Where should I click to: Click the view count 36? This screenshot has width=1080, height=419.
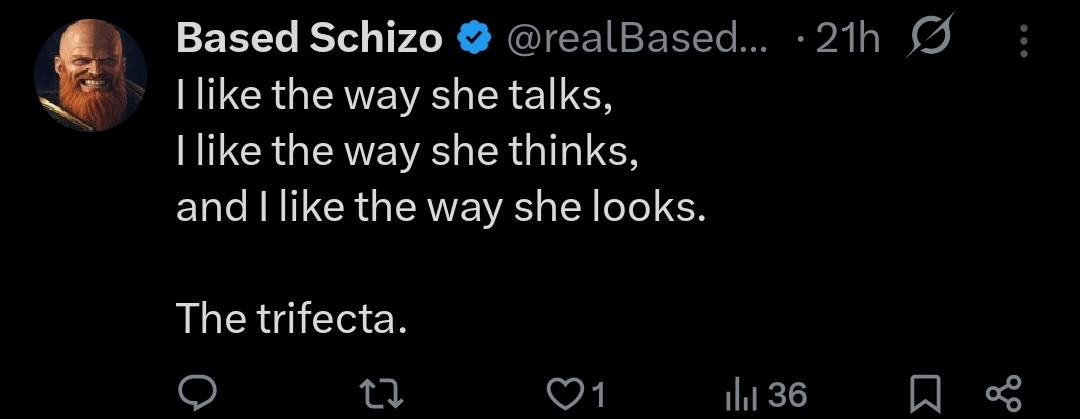tap(788, 394)
